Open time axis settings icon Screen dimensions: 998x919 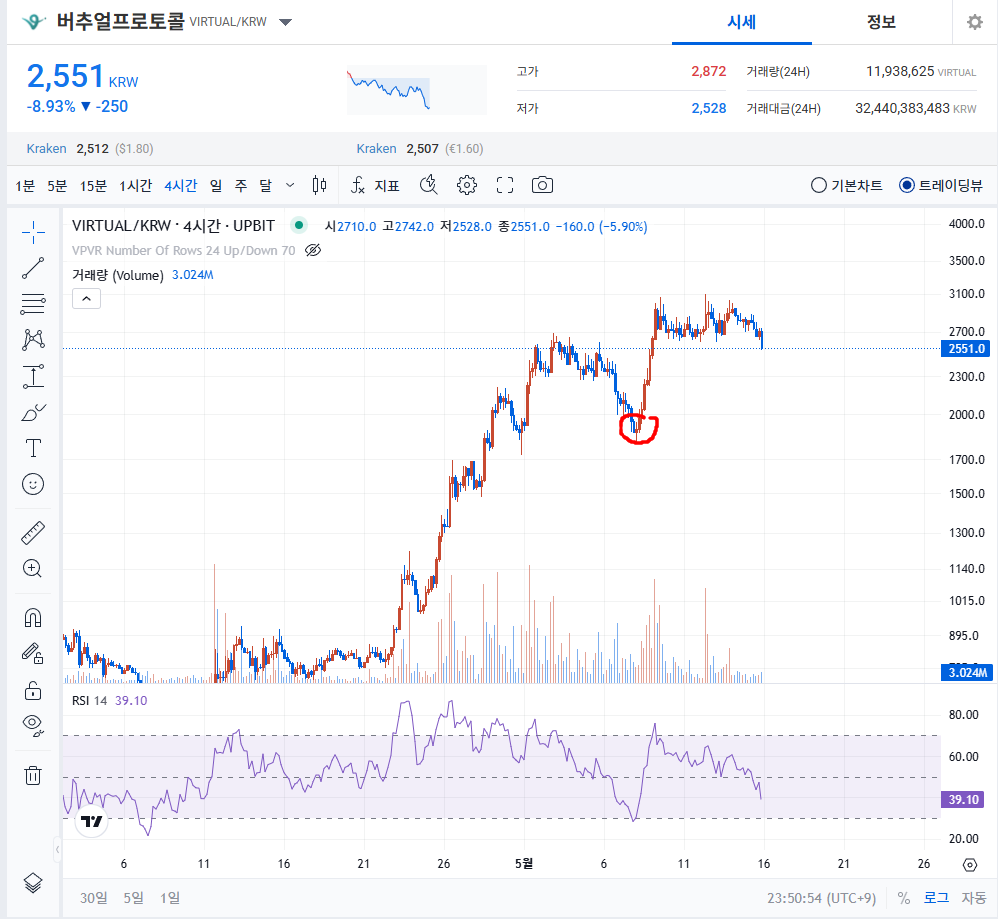(969, 864)
